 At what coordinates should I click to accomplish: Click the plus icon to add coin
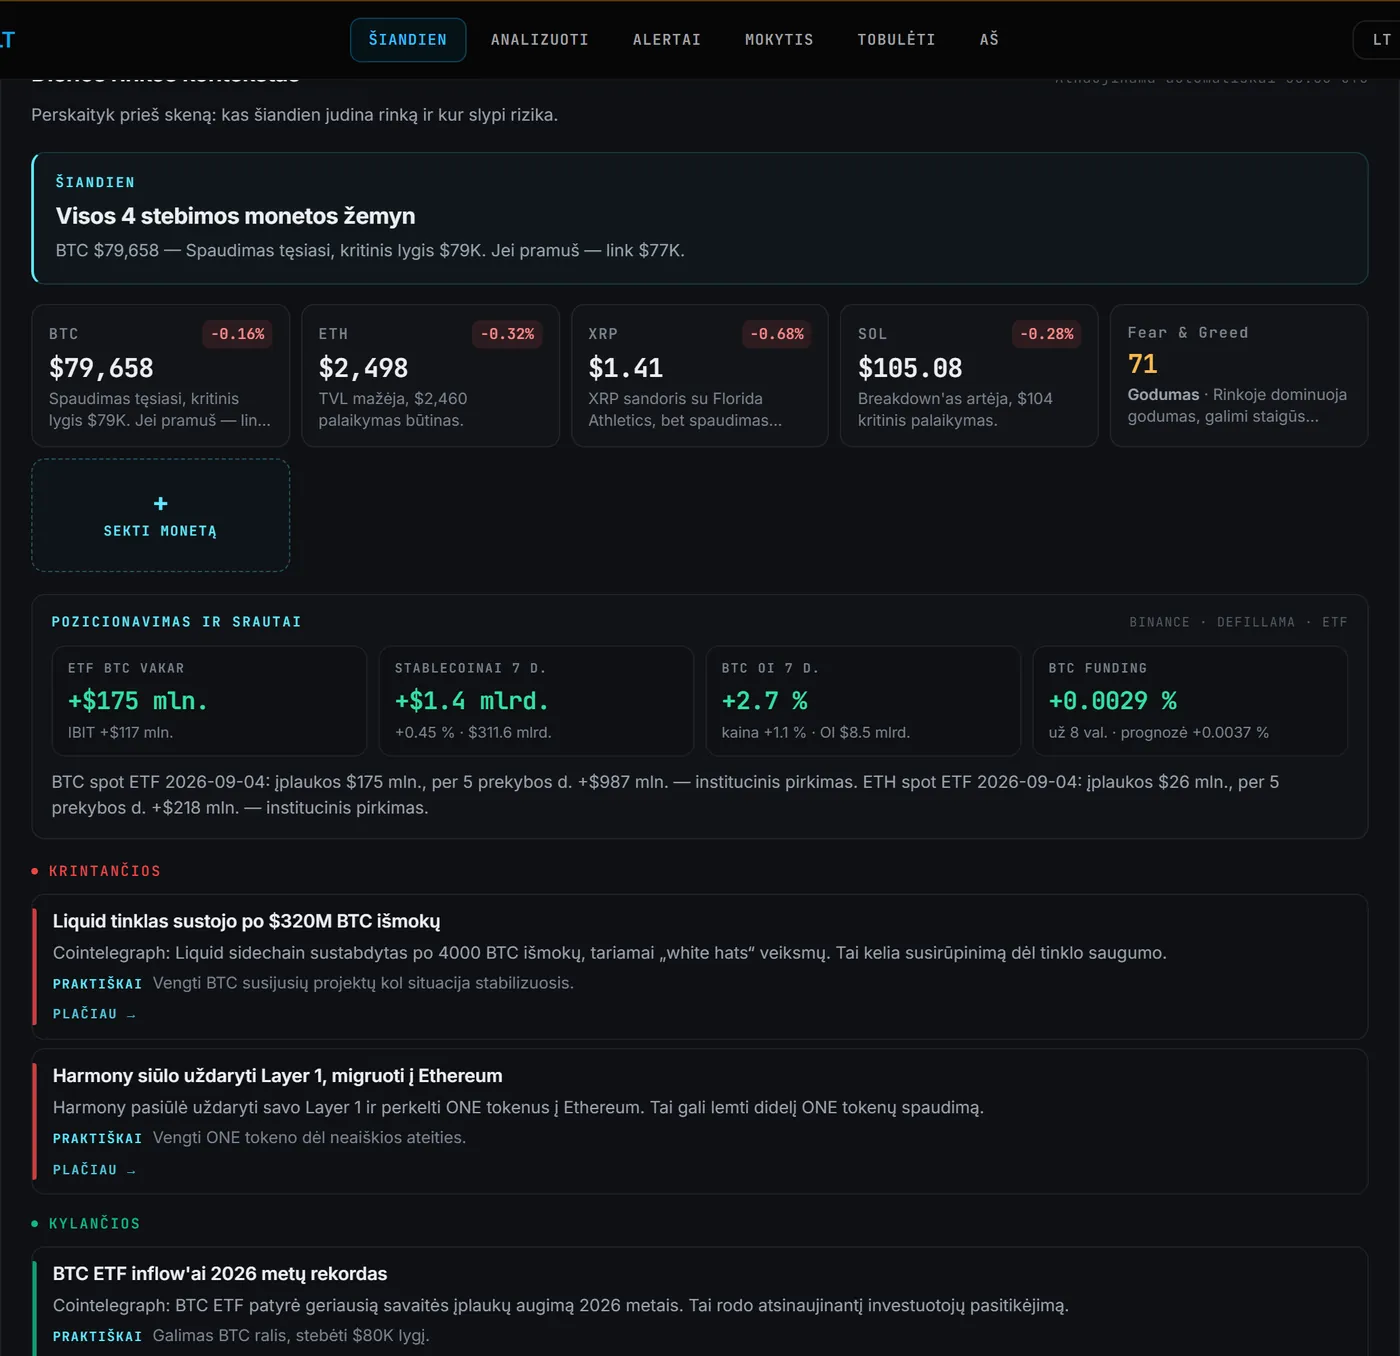tap(160, 504)
